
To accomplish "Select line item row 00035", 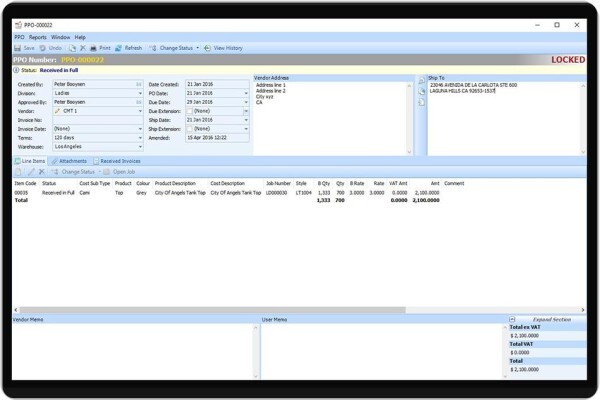I will click(227, 193).
